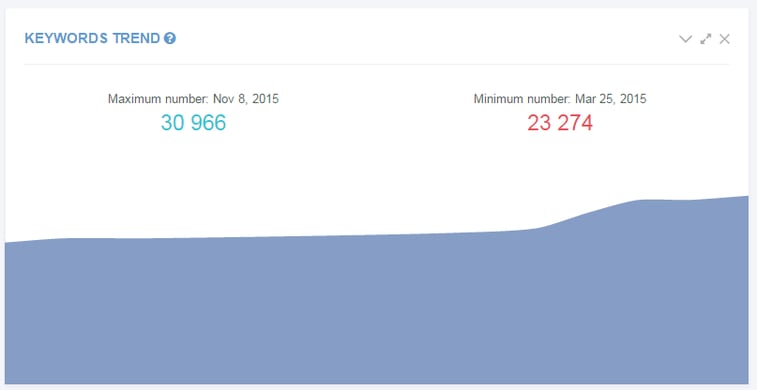Click the long flat section of the trend line

pyautogui.click(x=290, y=237)
